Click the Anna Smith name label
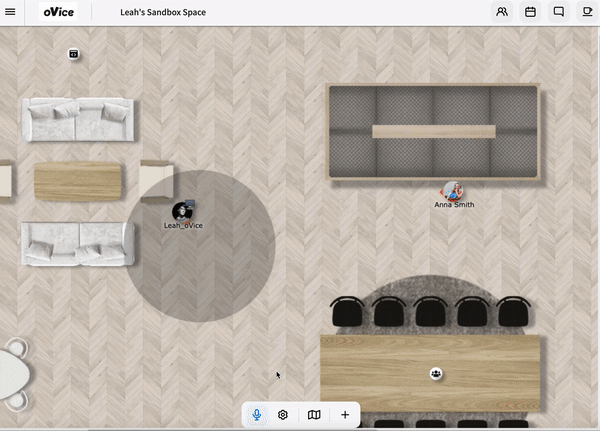Viewport: 600px width, 431px height. [454, 205]
